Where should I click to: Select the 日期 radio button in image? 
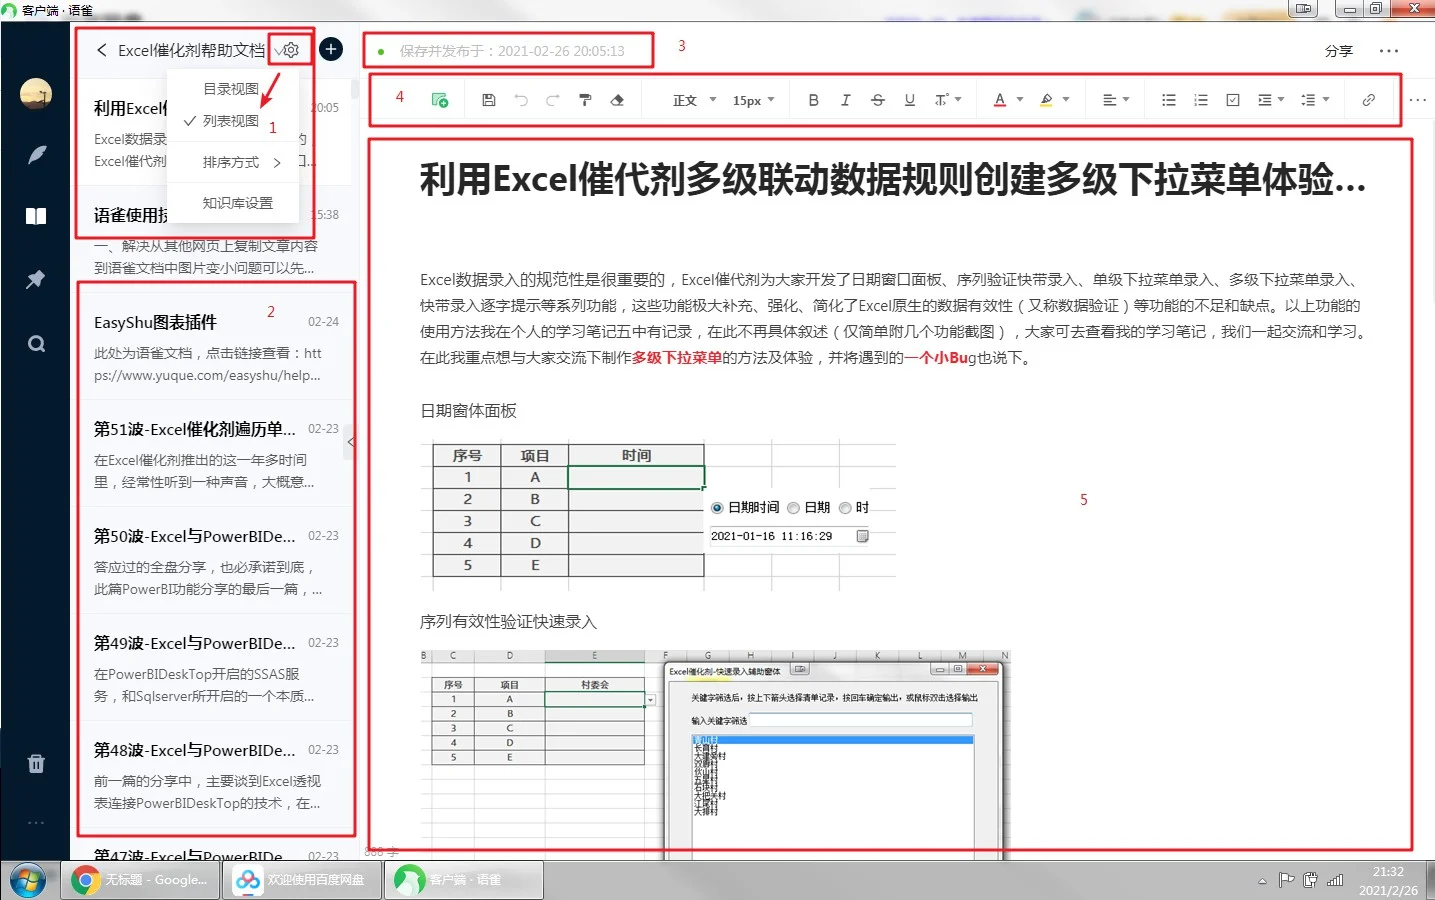(x=793, y=508)
